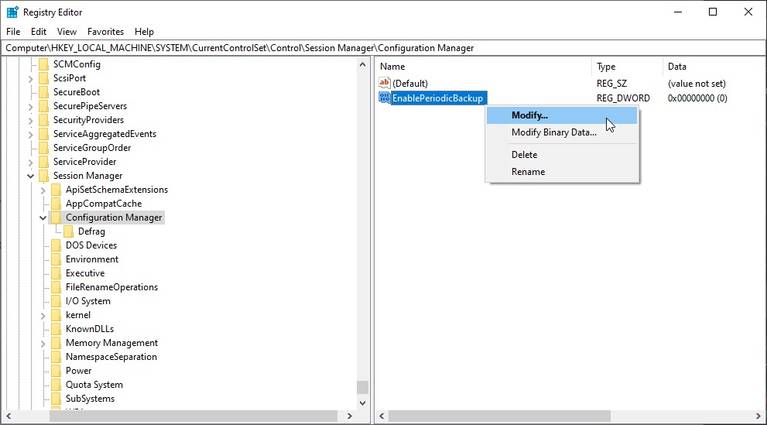767x425 pixels.
Task: Click the (Default) string value icon
Action: click(384, 83)
